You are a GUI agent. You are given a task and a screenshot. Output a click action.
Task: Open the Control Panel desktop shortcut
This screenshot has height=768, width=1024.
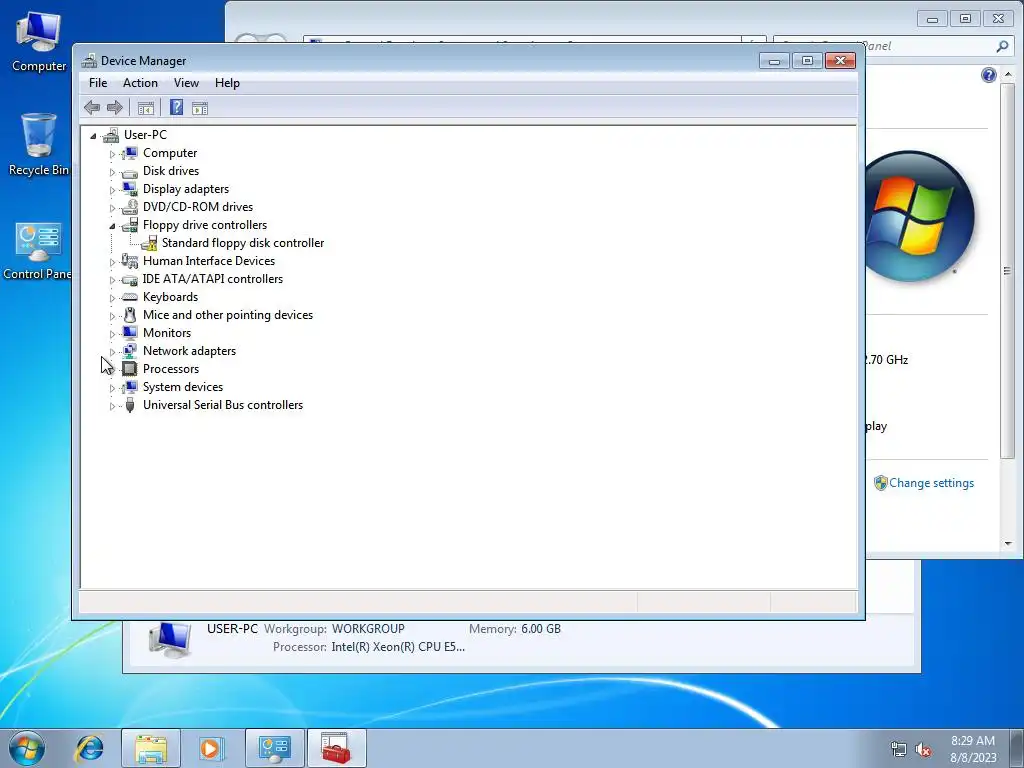coord(37,251)
